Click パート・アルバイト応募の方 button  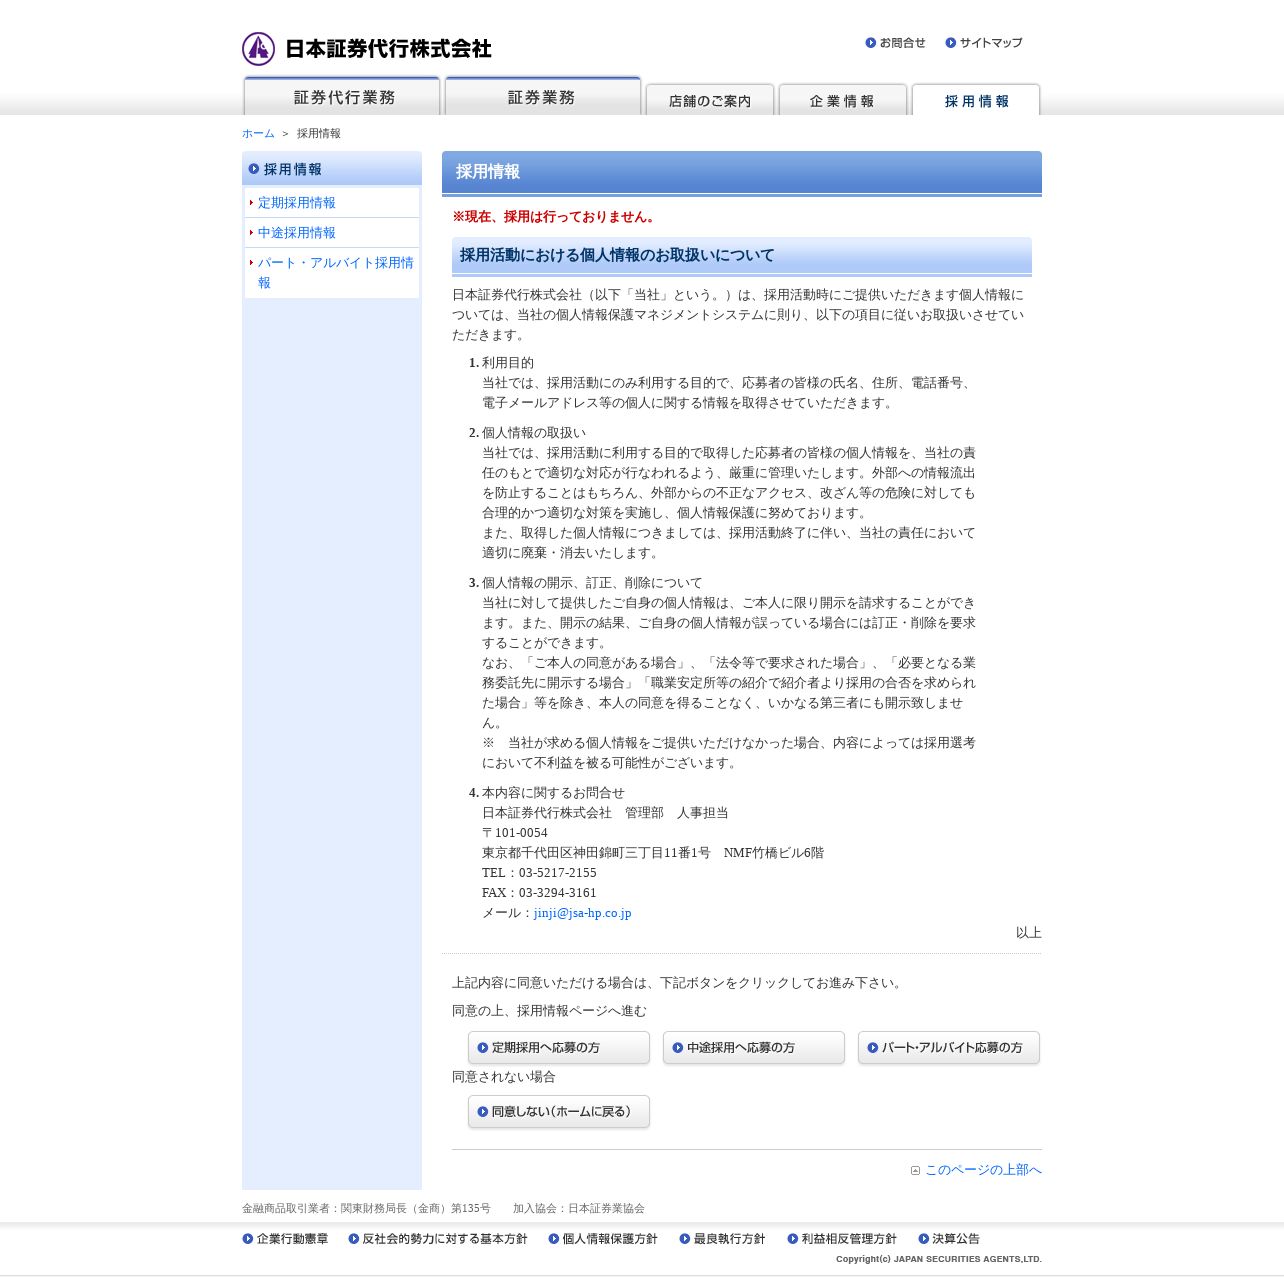[949, 1048]
